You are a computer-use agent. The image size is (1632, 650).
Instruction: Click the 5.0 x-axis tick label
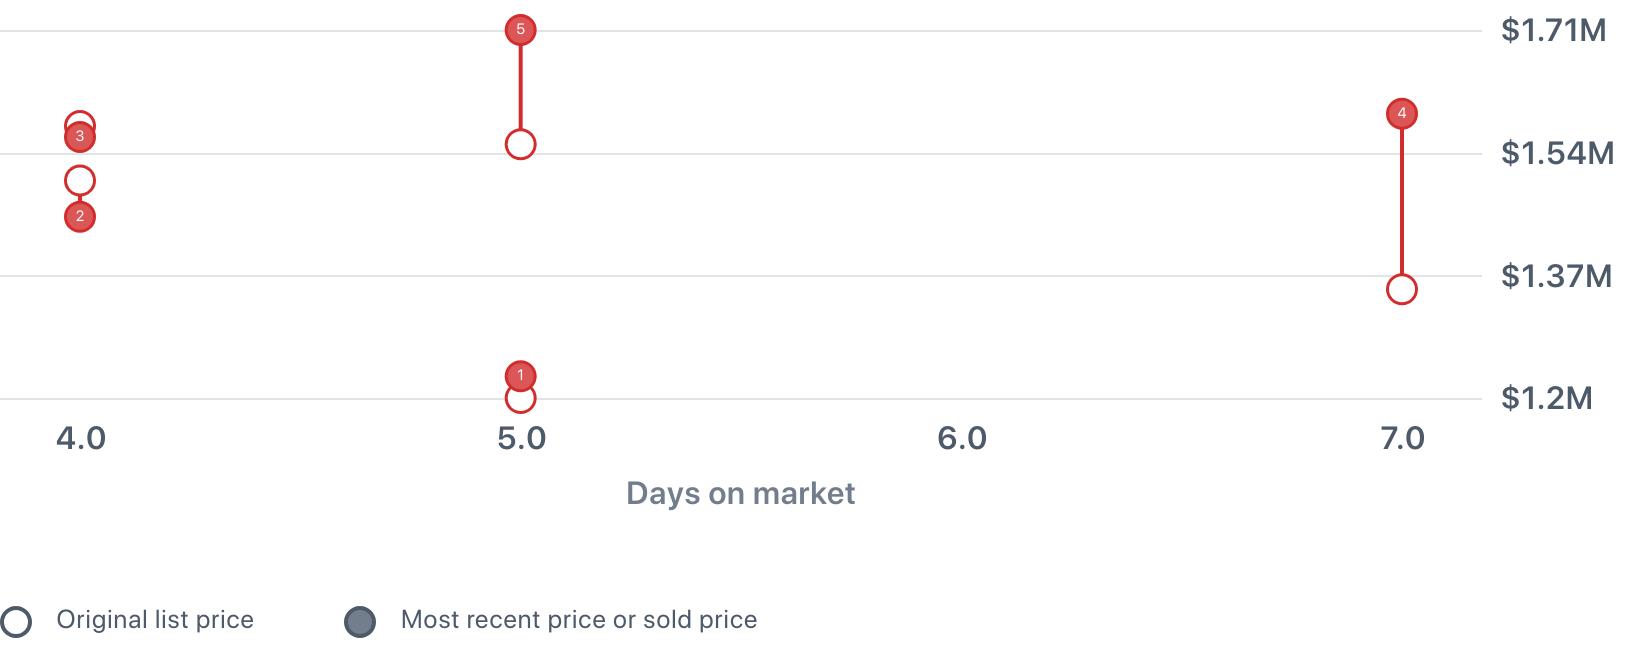[x=521, y=438]
